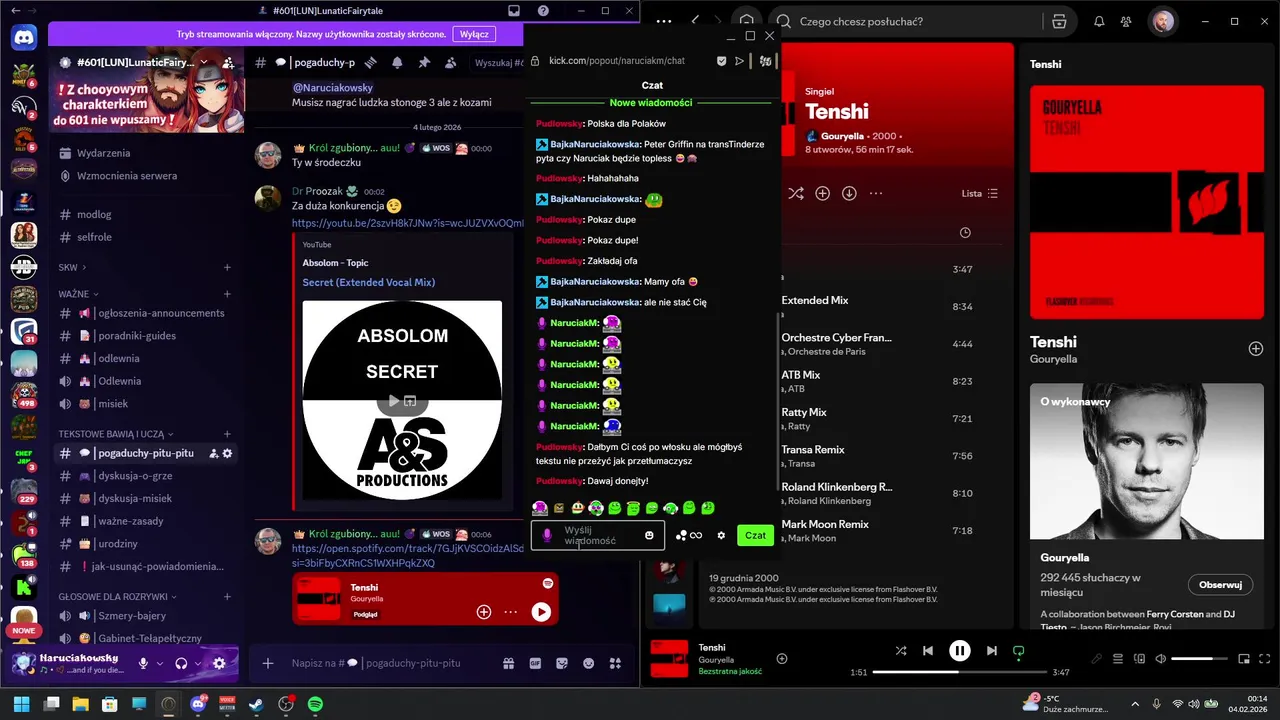Open sticker picker in Discord message bar

click(562, 663)
